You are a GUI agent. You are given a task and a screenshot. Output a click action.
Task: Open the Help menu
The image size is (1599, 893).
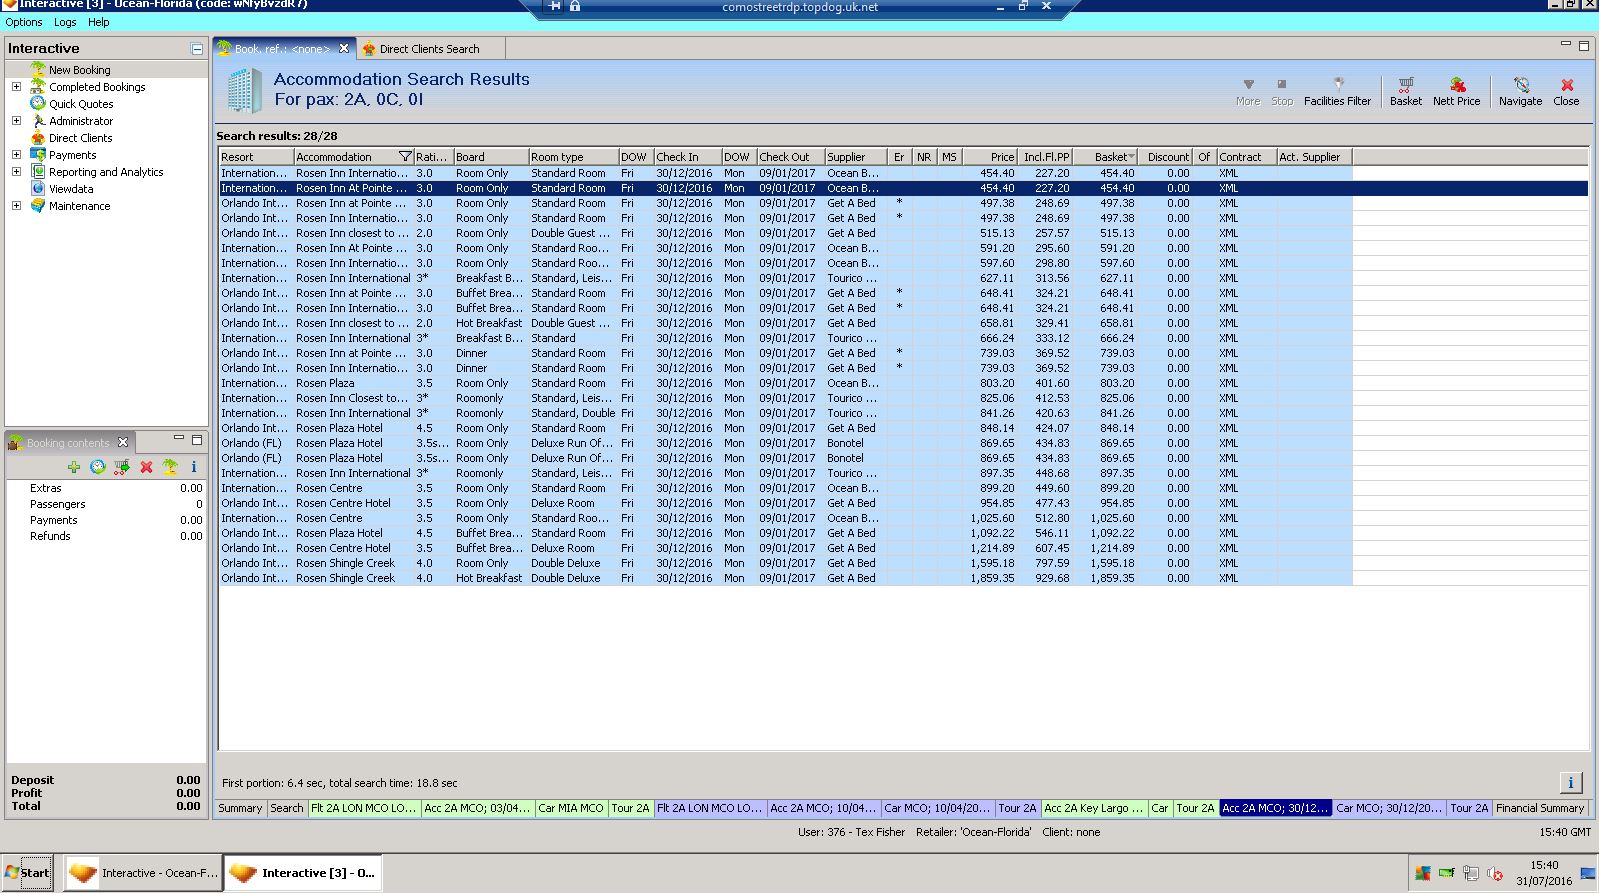pos(99,22)
